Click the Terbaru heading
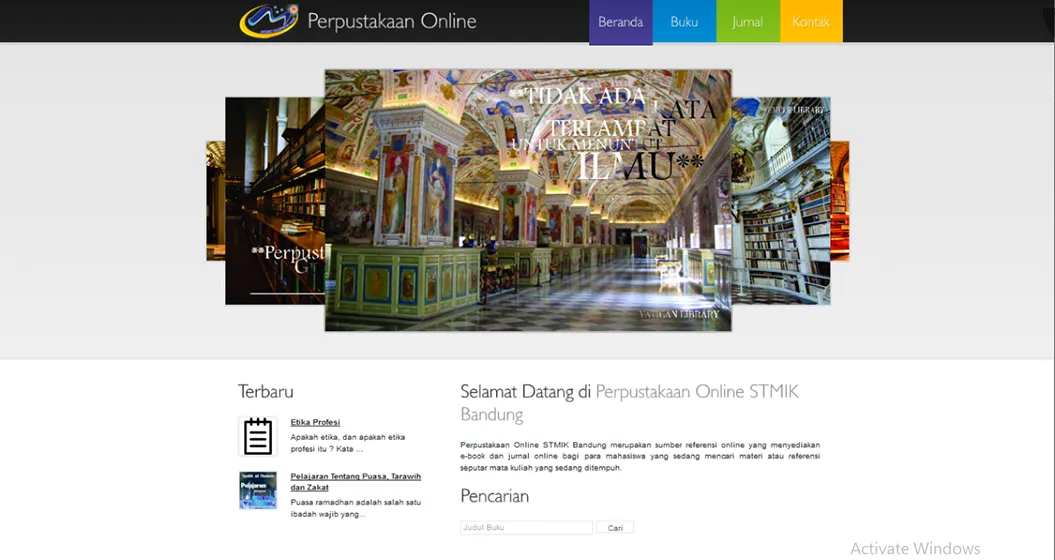The image size is (1055, 560). point(266,391)
